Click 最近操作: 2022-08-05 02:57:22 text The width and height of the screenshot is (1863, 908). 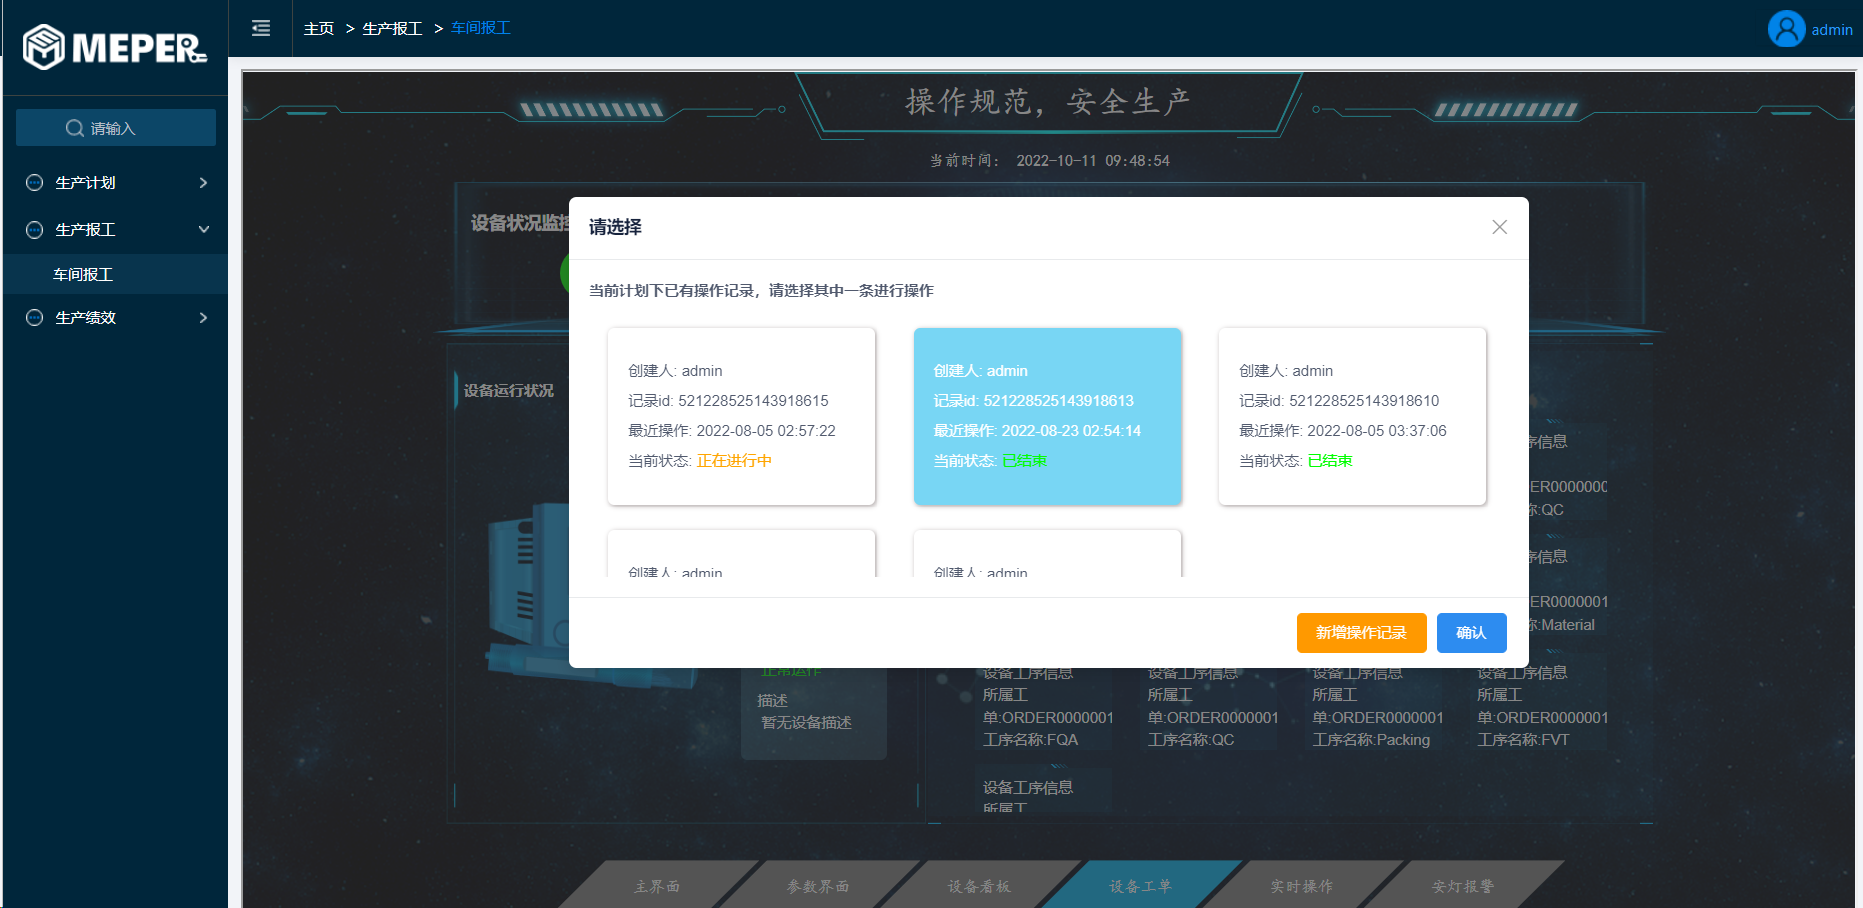(x=732, y=431)
